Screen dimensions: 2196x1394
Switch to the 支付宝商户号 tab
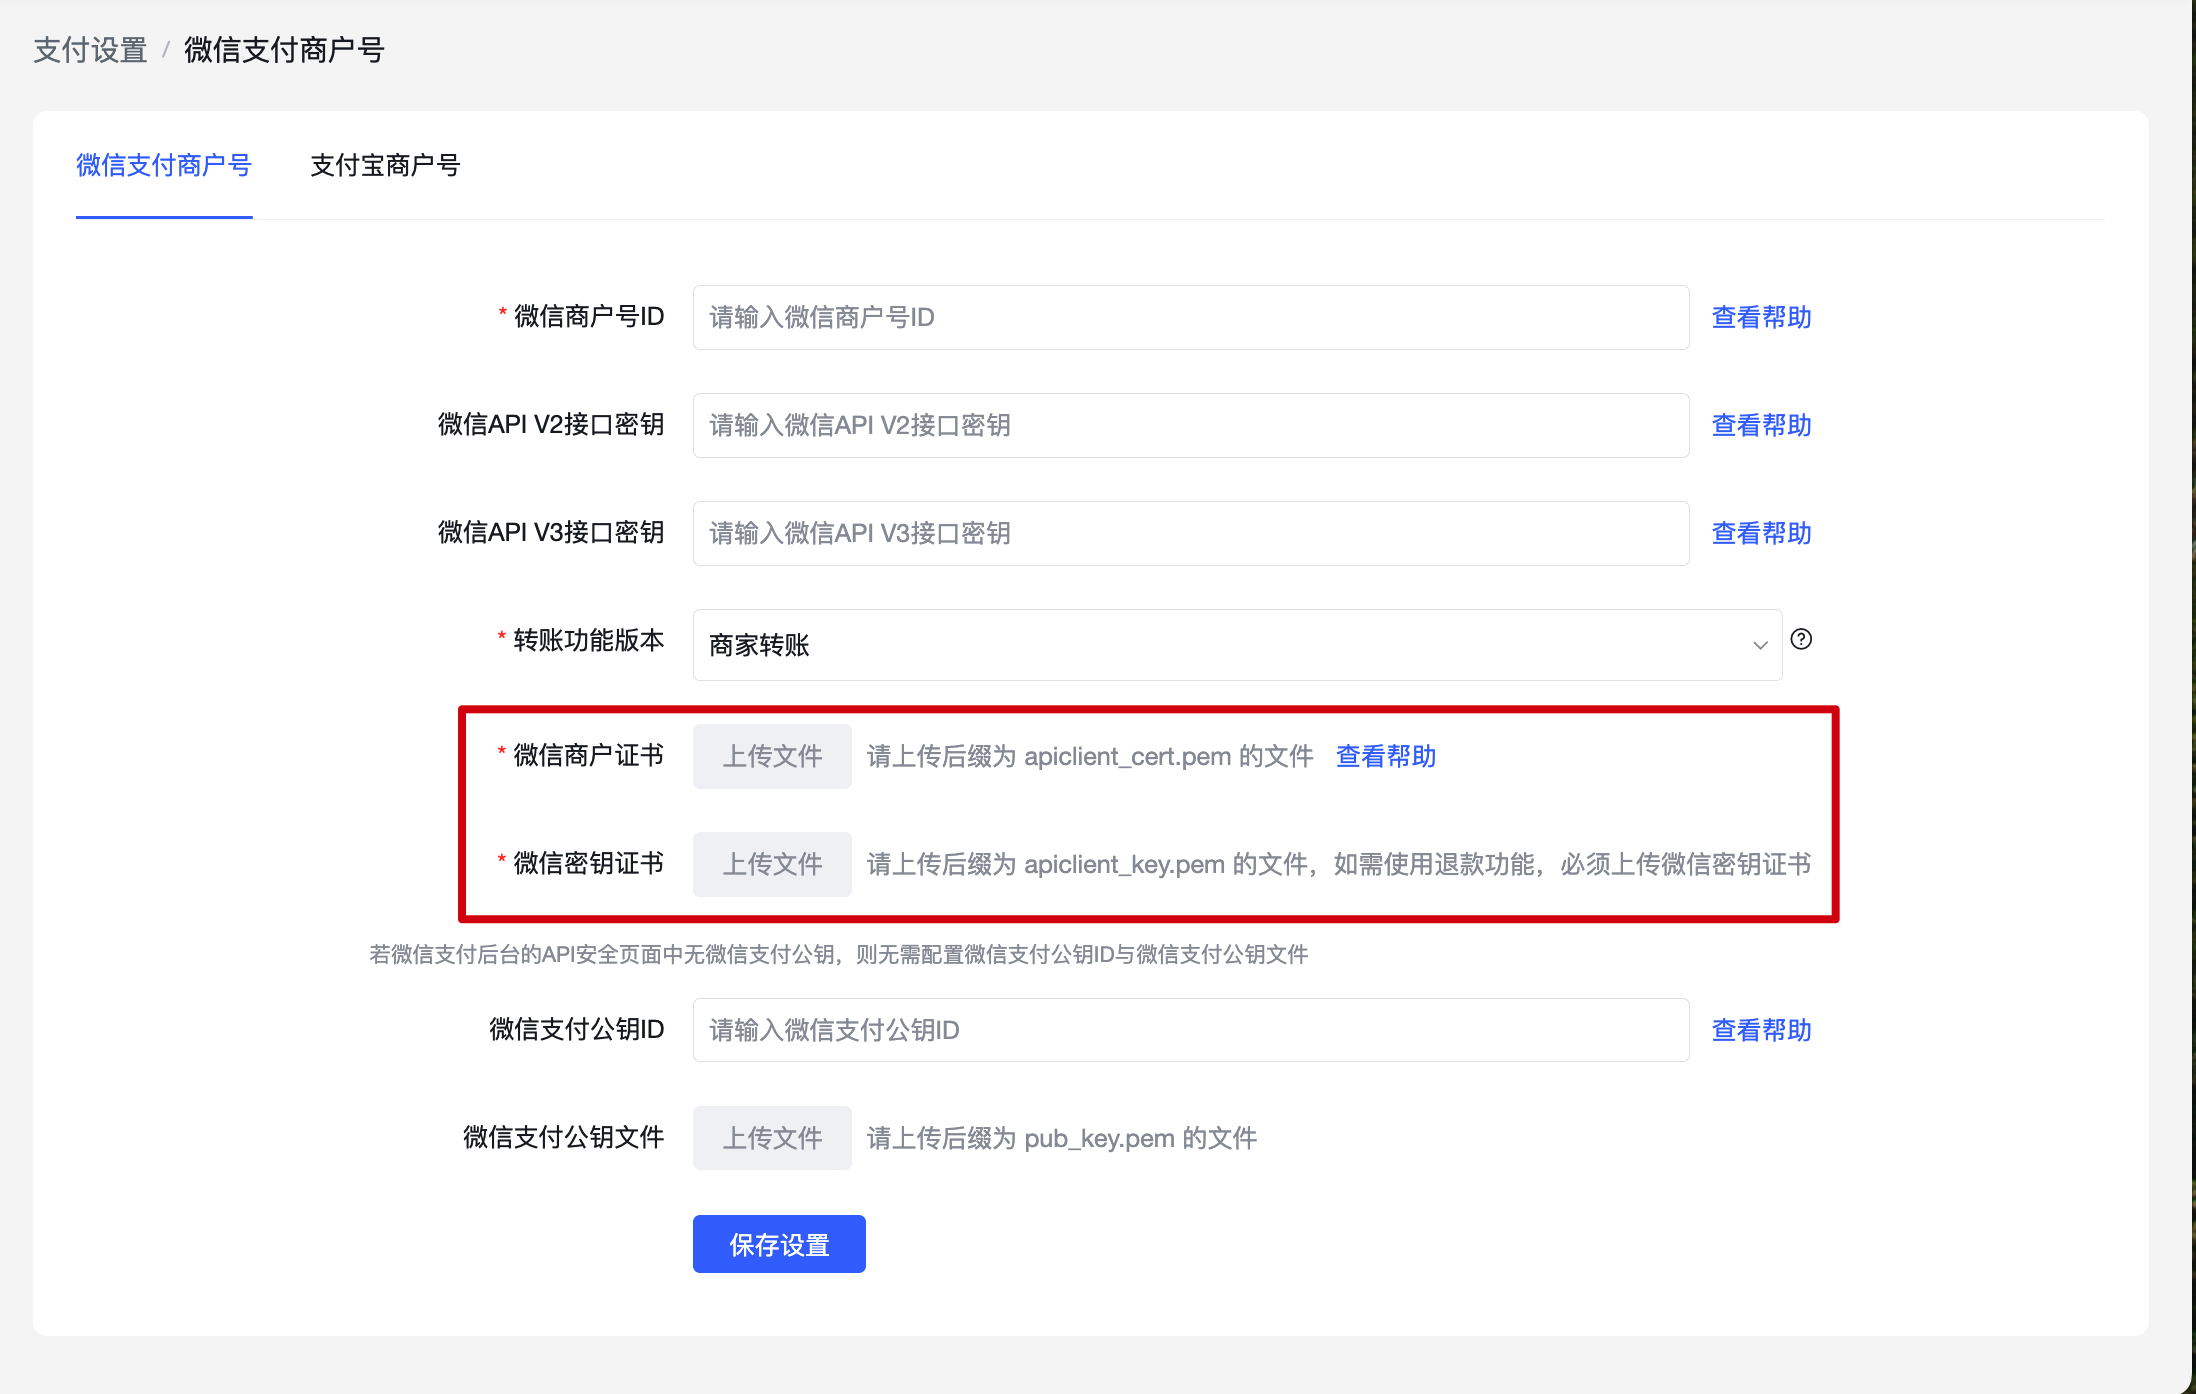(385, 165)
